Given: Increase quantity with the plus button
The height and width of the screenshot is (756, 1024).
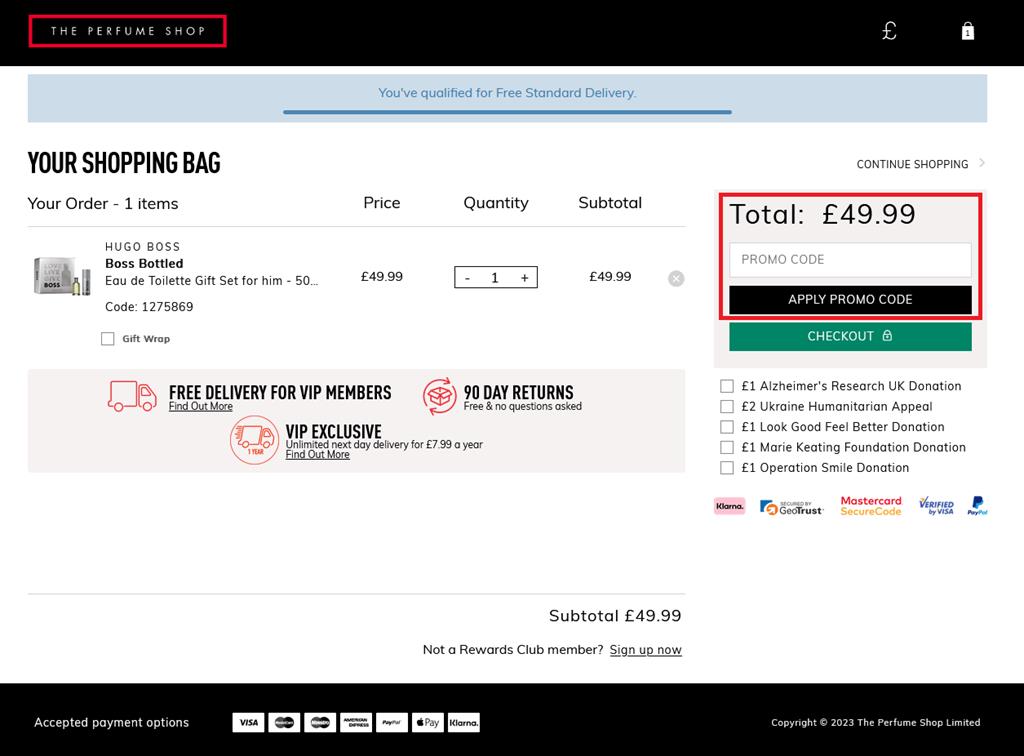Looking at the screenshot, I should 524,278.
